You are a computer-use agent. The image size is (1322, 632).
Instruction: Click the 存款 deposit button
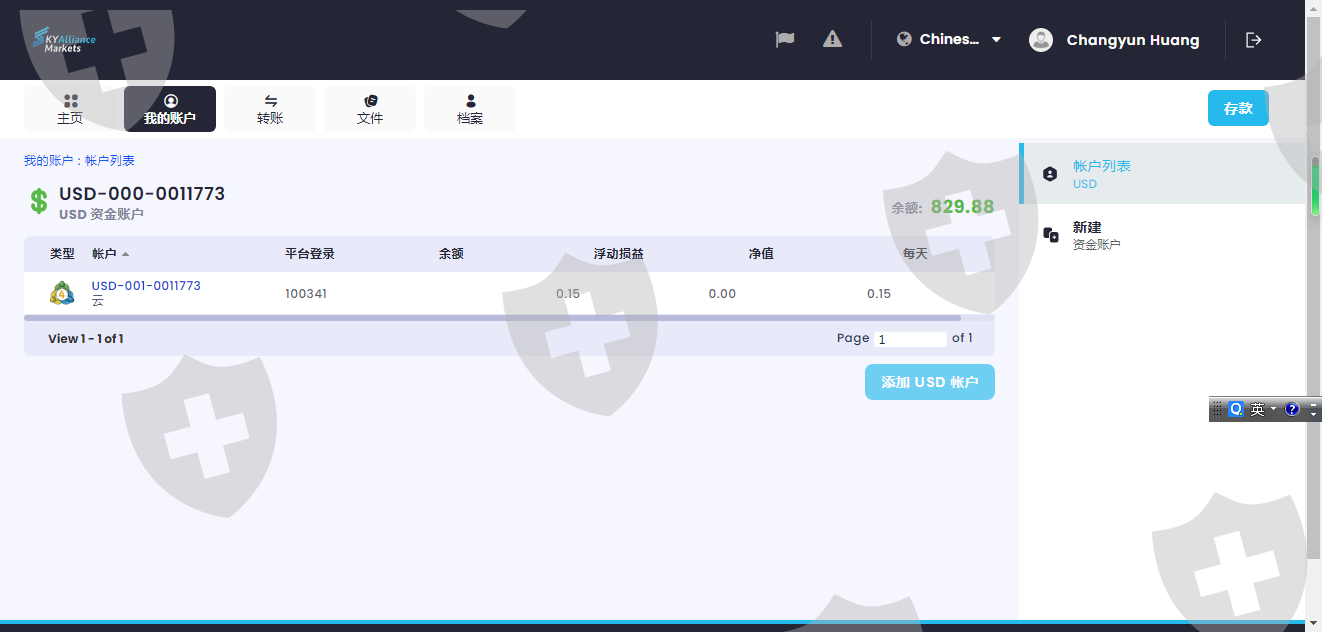click(1238, 108)
